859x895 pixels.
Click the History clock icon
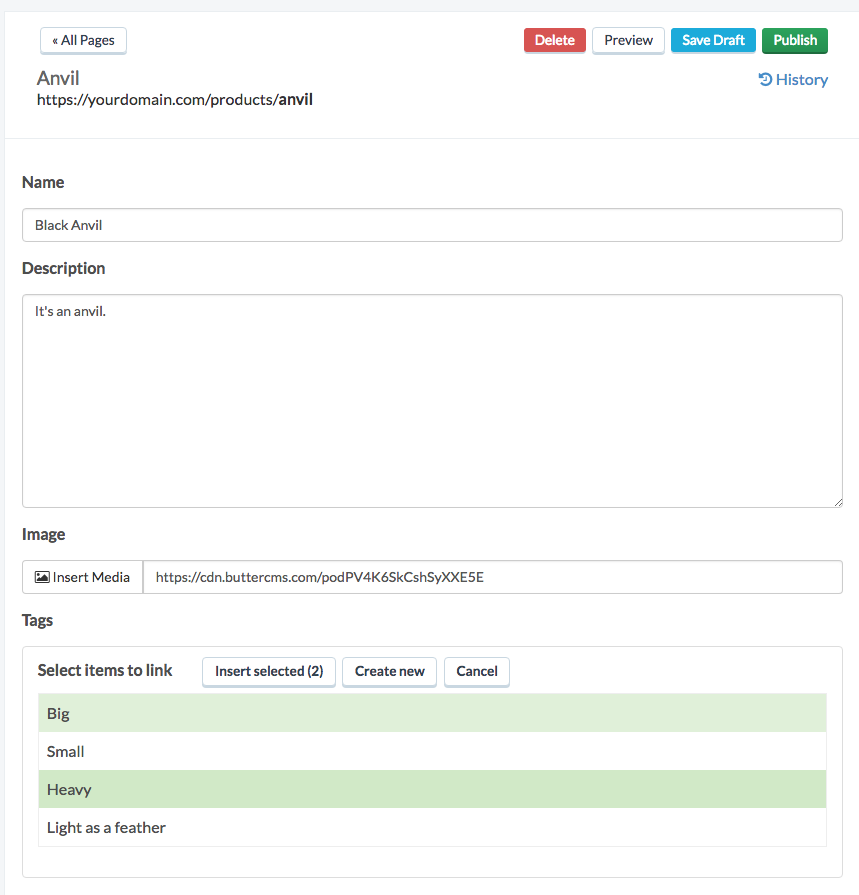[765, 79]
